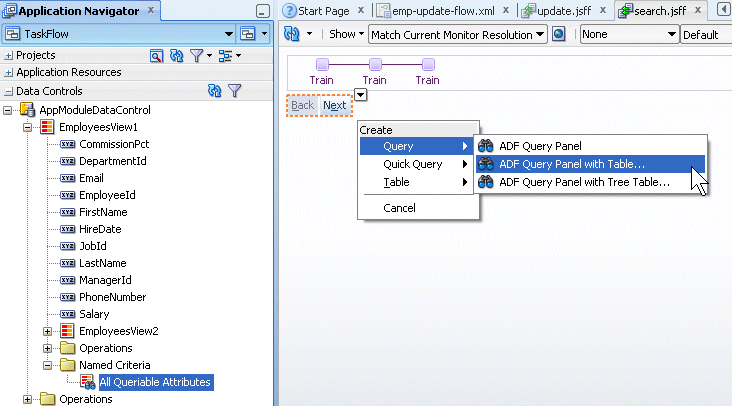The height and width of the screenshot is (406, 732).
Task: Click the All Queriable Attributes criteria icon
Action: [87, 382]
